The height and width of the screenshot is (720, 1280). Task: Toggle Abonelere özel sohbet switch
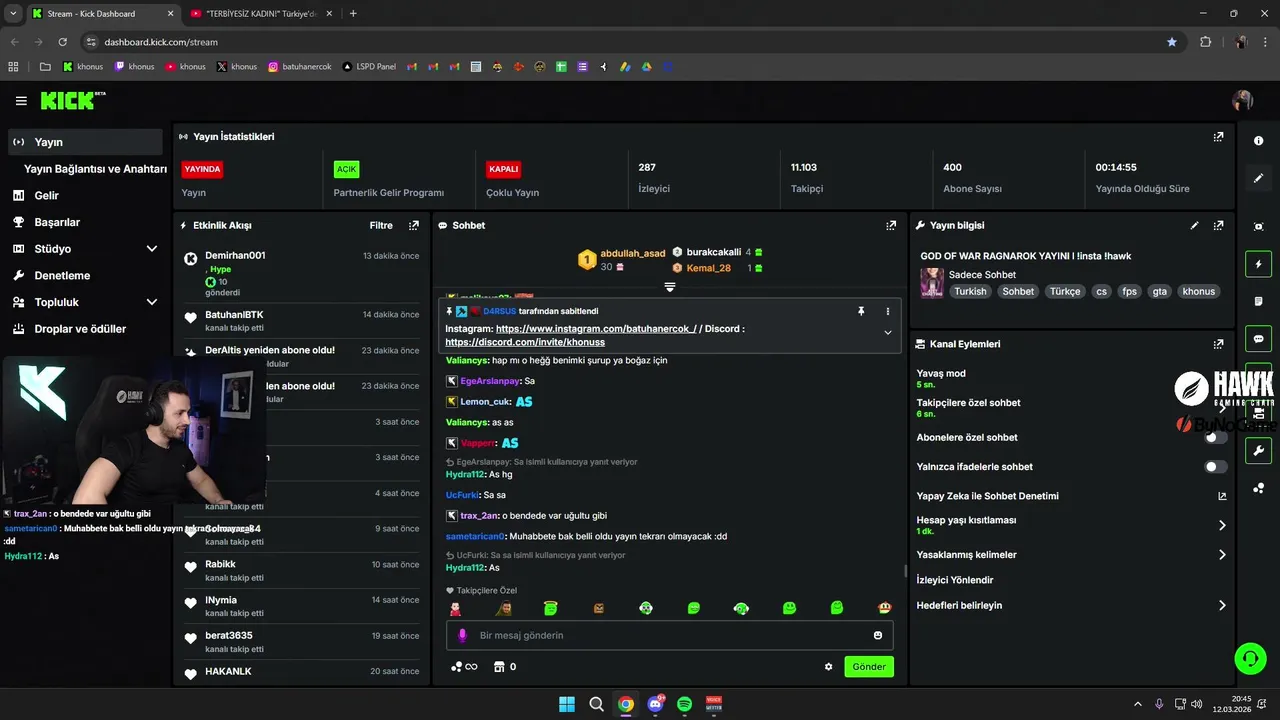[x=1216, y=437]
